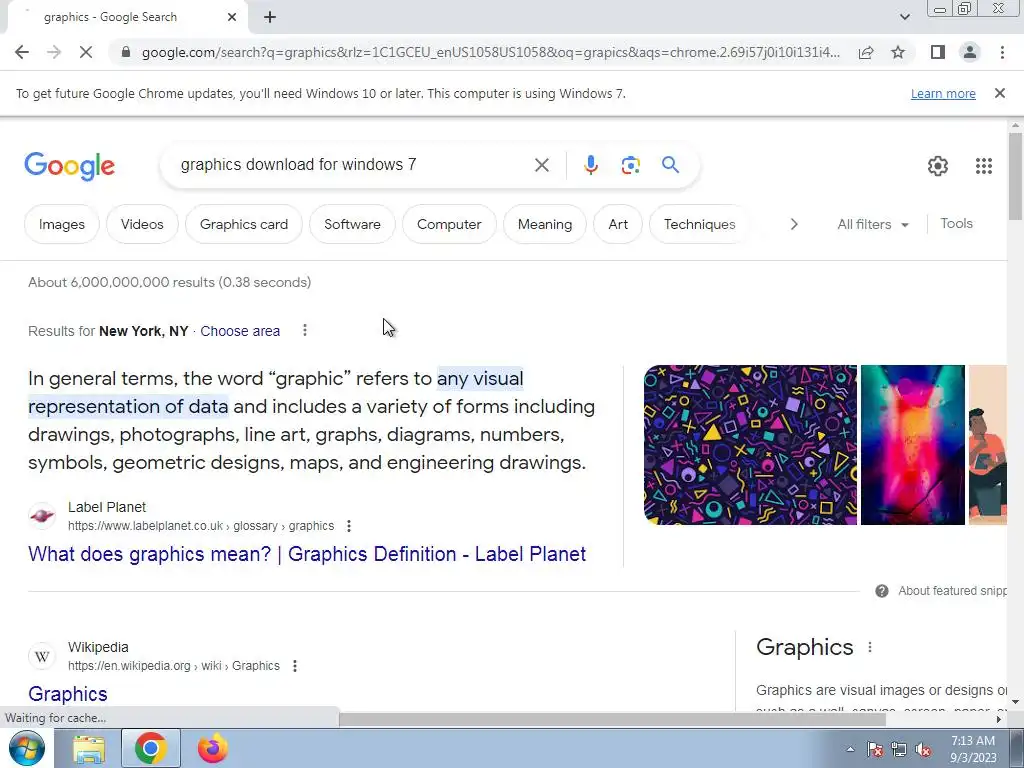Submit search with magnifying glass icon
Screen dimensions: 1024x768
(670, 165)
